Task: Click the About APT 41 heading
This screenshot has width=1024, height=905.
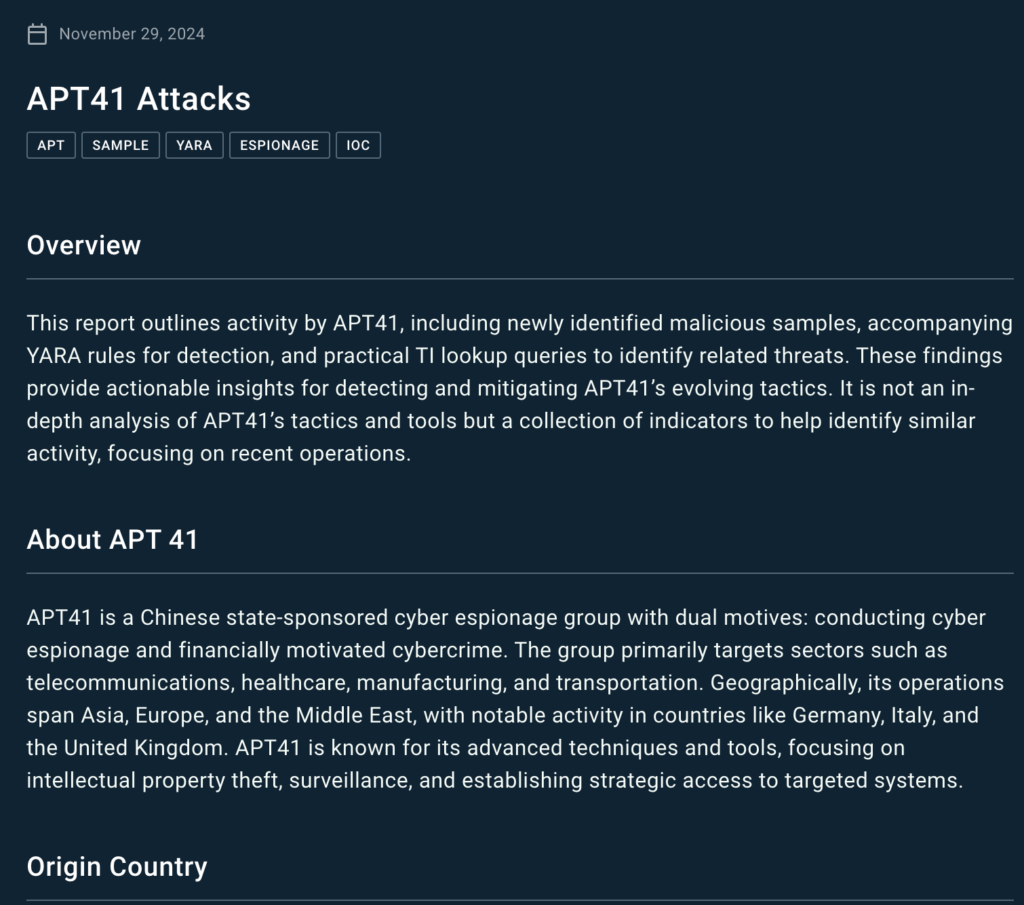Action: pos(113,539)
